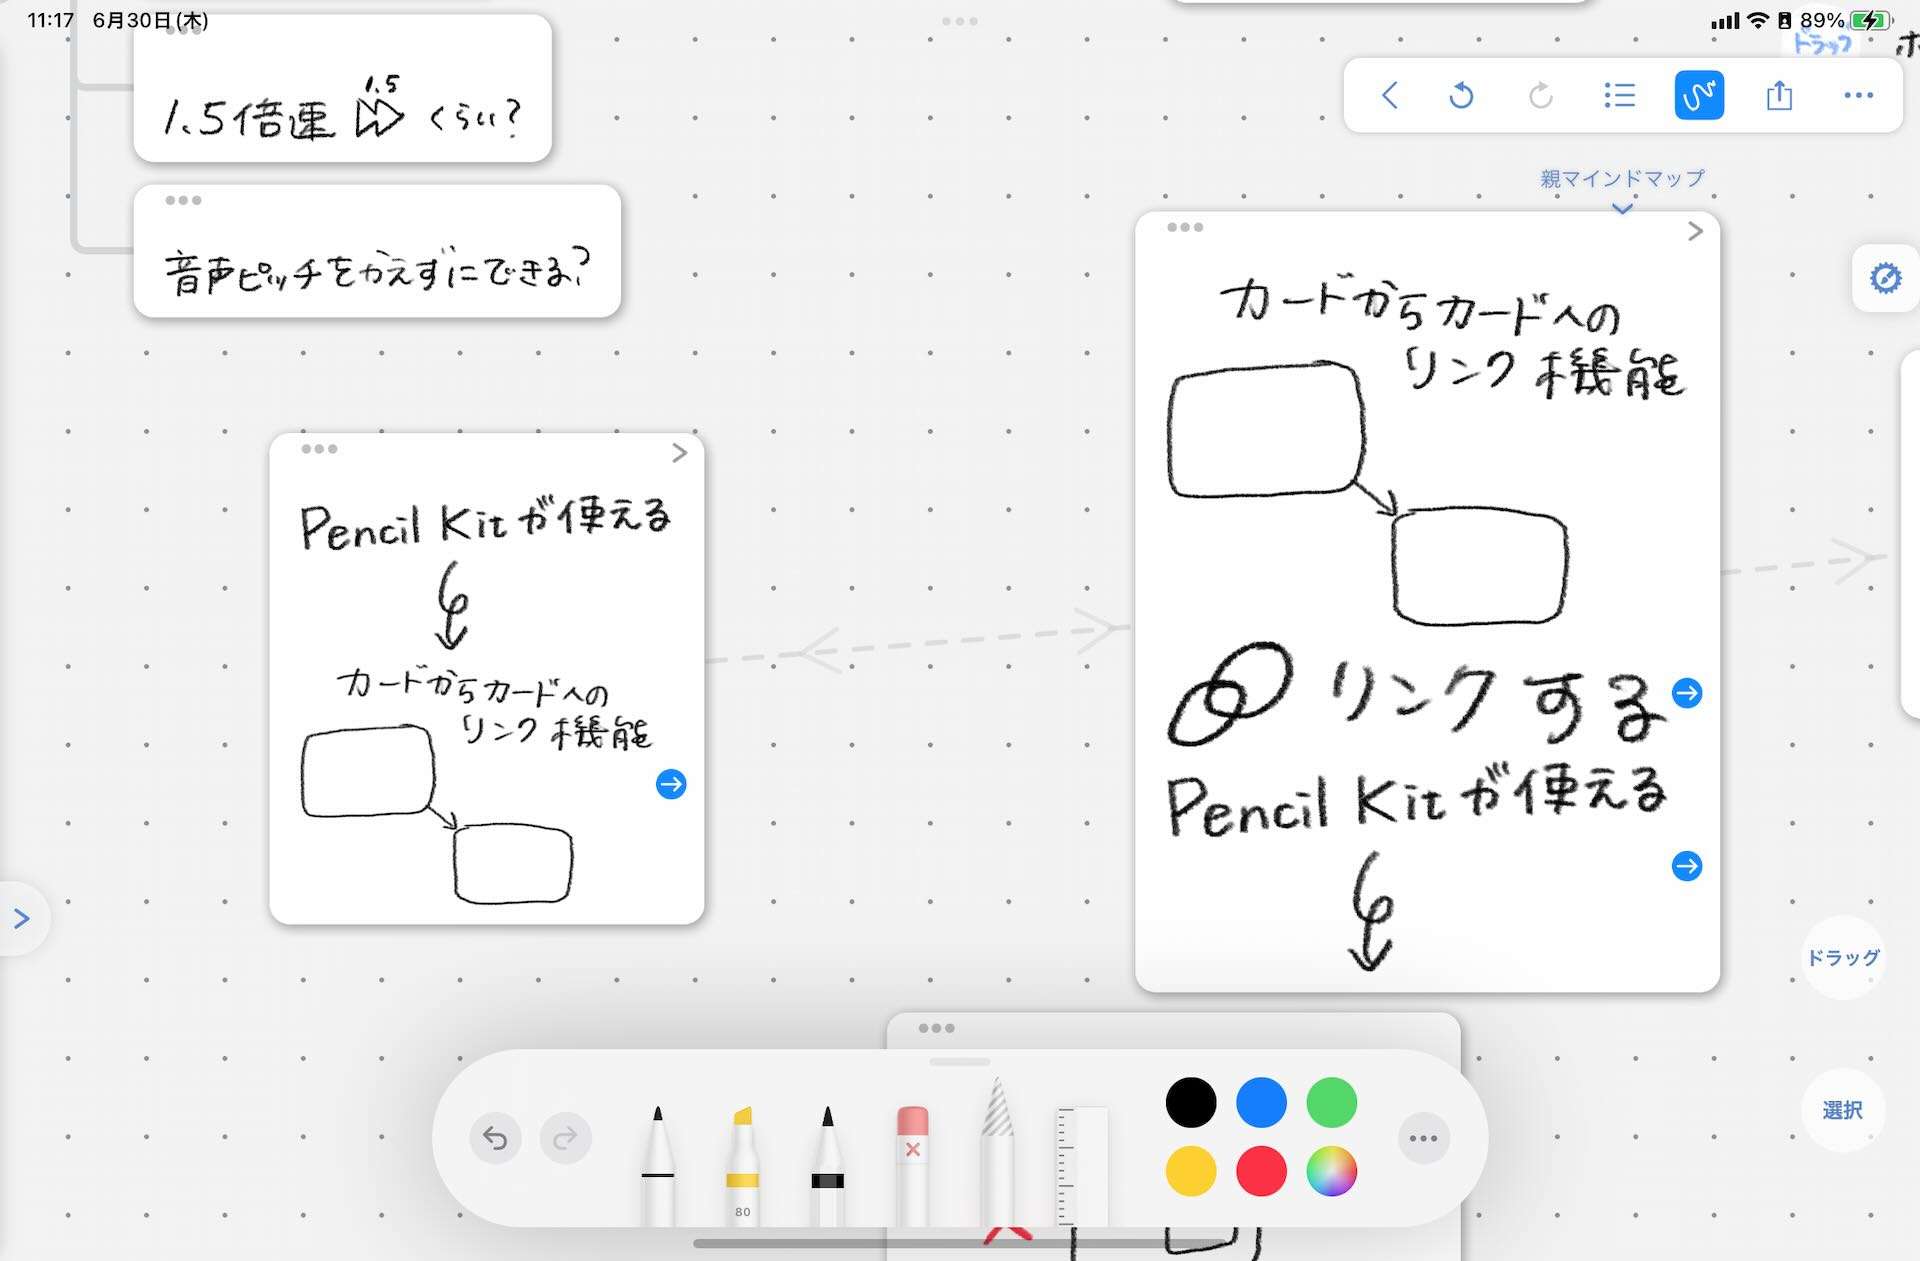Screen dimensions: 1920x1261
Task: Pick the red color swatch
Action: click(x=1261, y=1171)
